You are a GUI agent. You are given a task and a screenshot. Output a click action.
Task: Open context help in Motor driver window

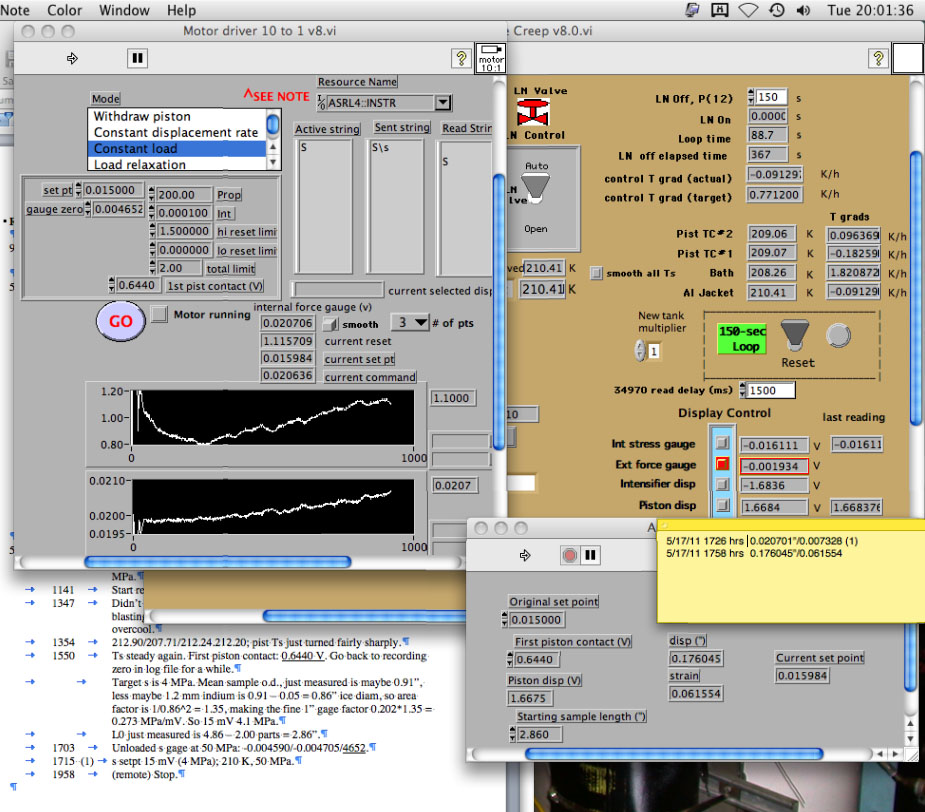461,59
